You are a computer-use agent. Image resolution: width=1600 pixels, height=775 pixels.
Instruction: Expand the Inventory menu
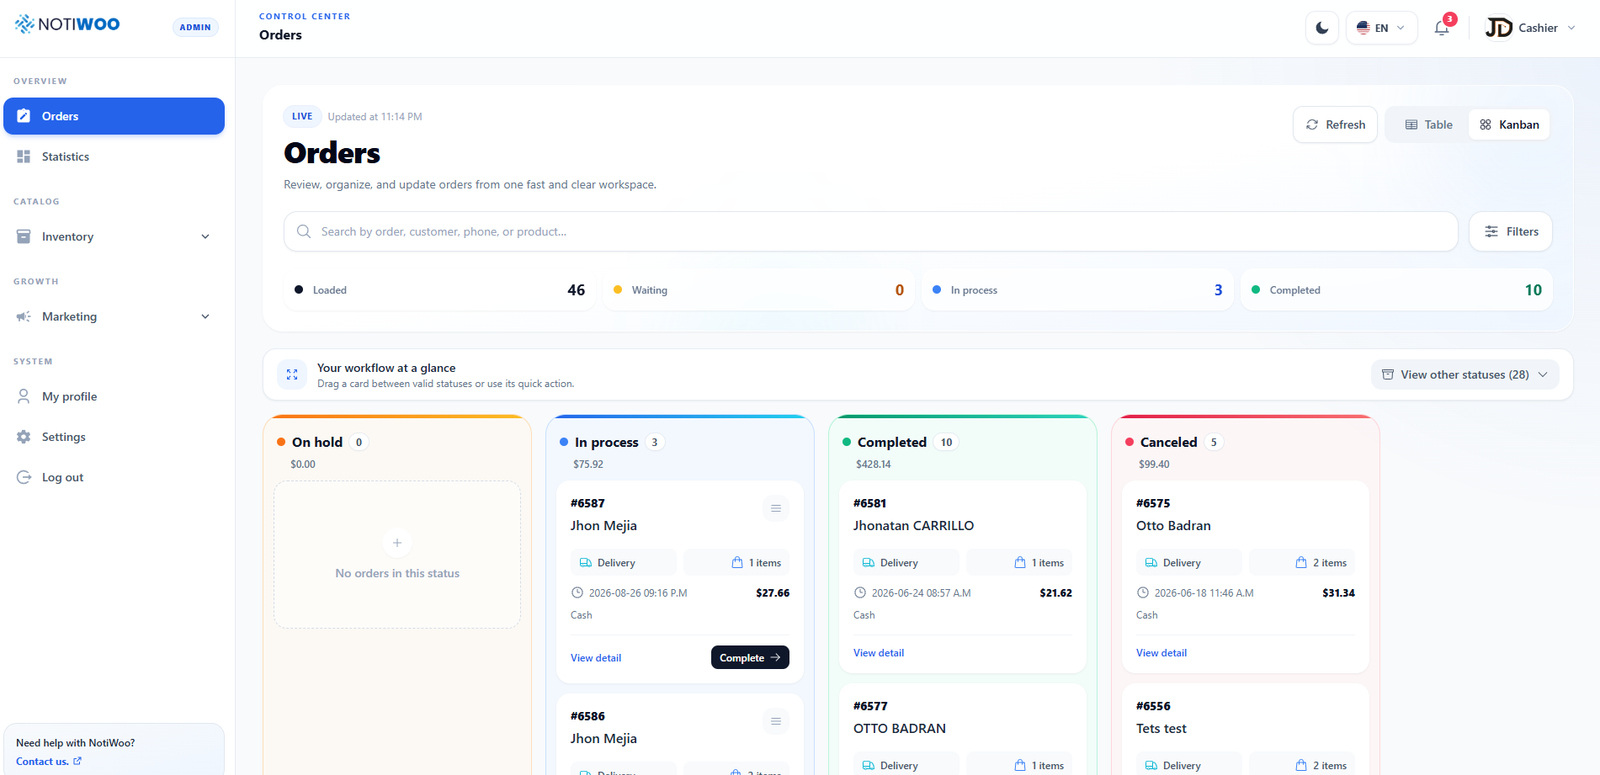click(x=114, y=237)
